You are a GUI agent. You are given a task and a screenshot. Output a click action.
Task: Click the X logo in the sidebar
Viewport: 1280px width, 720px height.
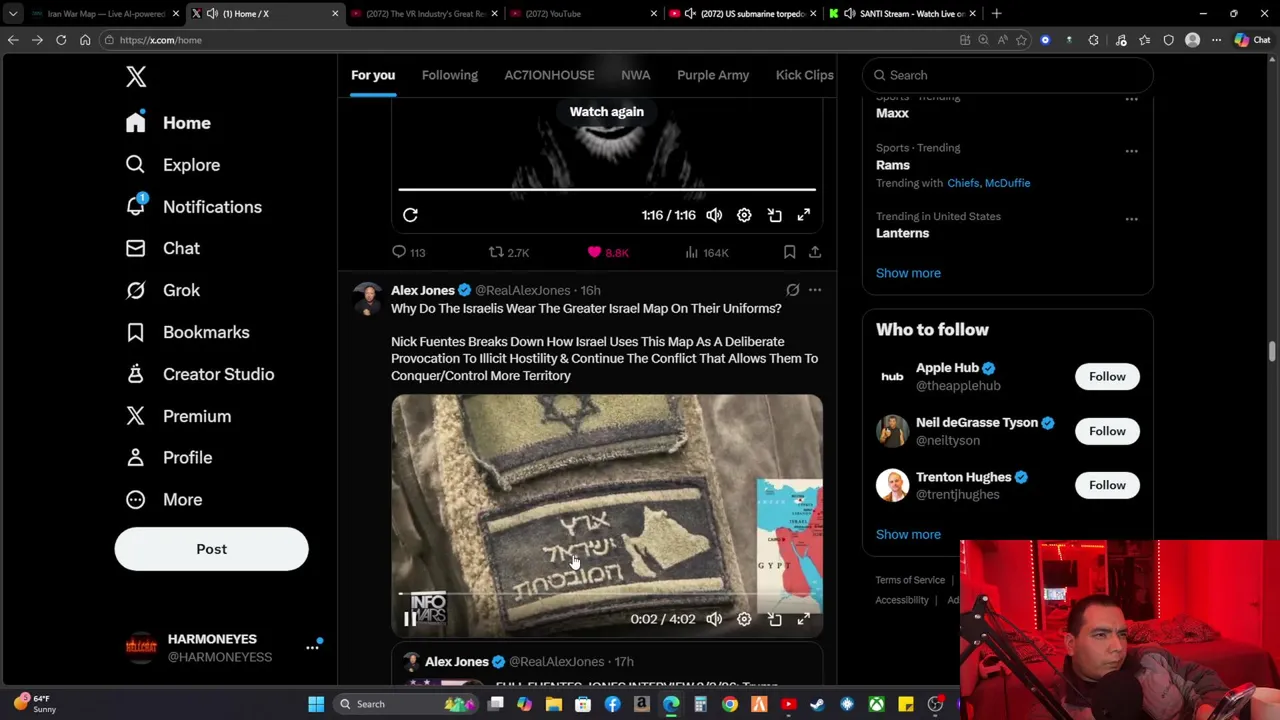pos(136,76)
